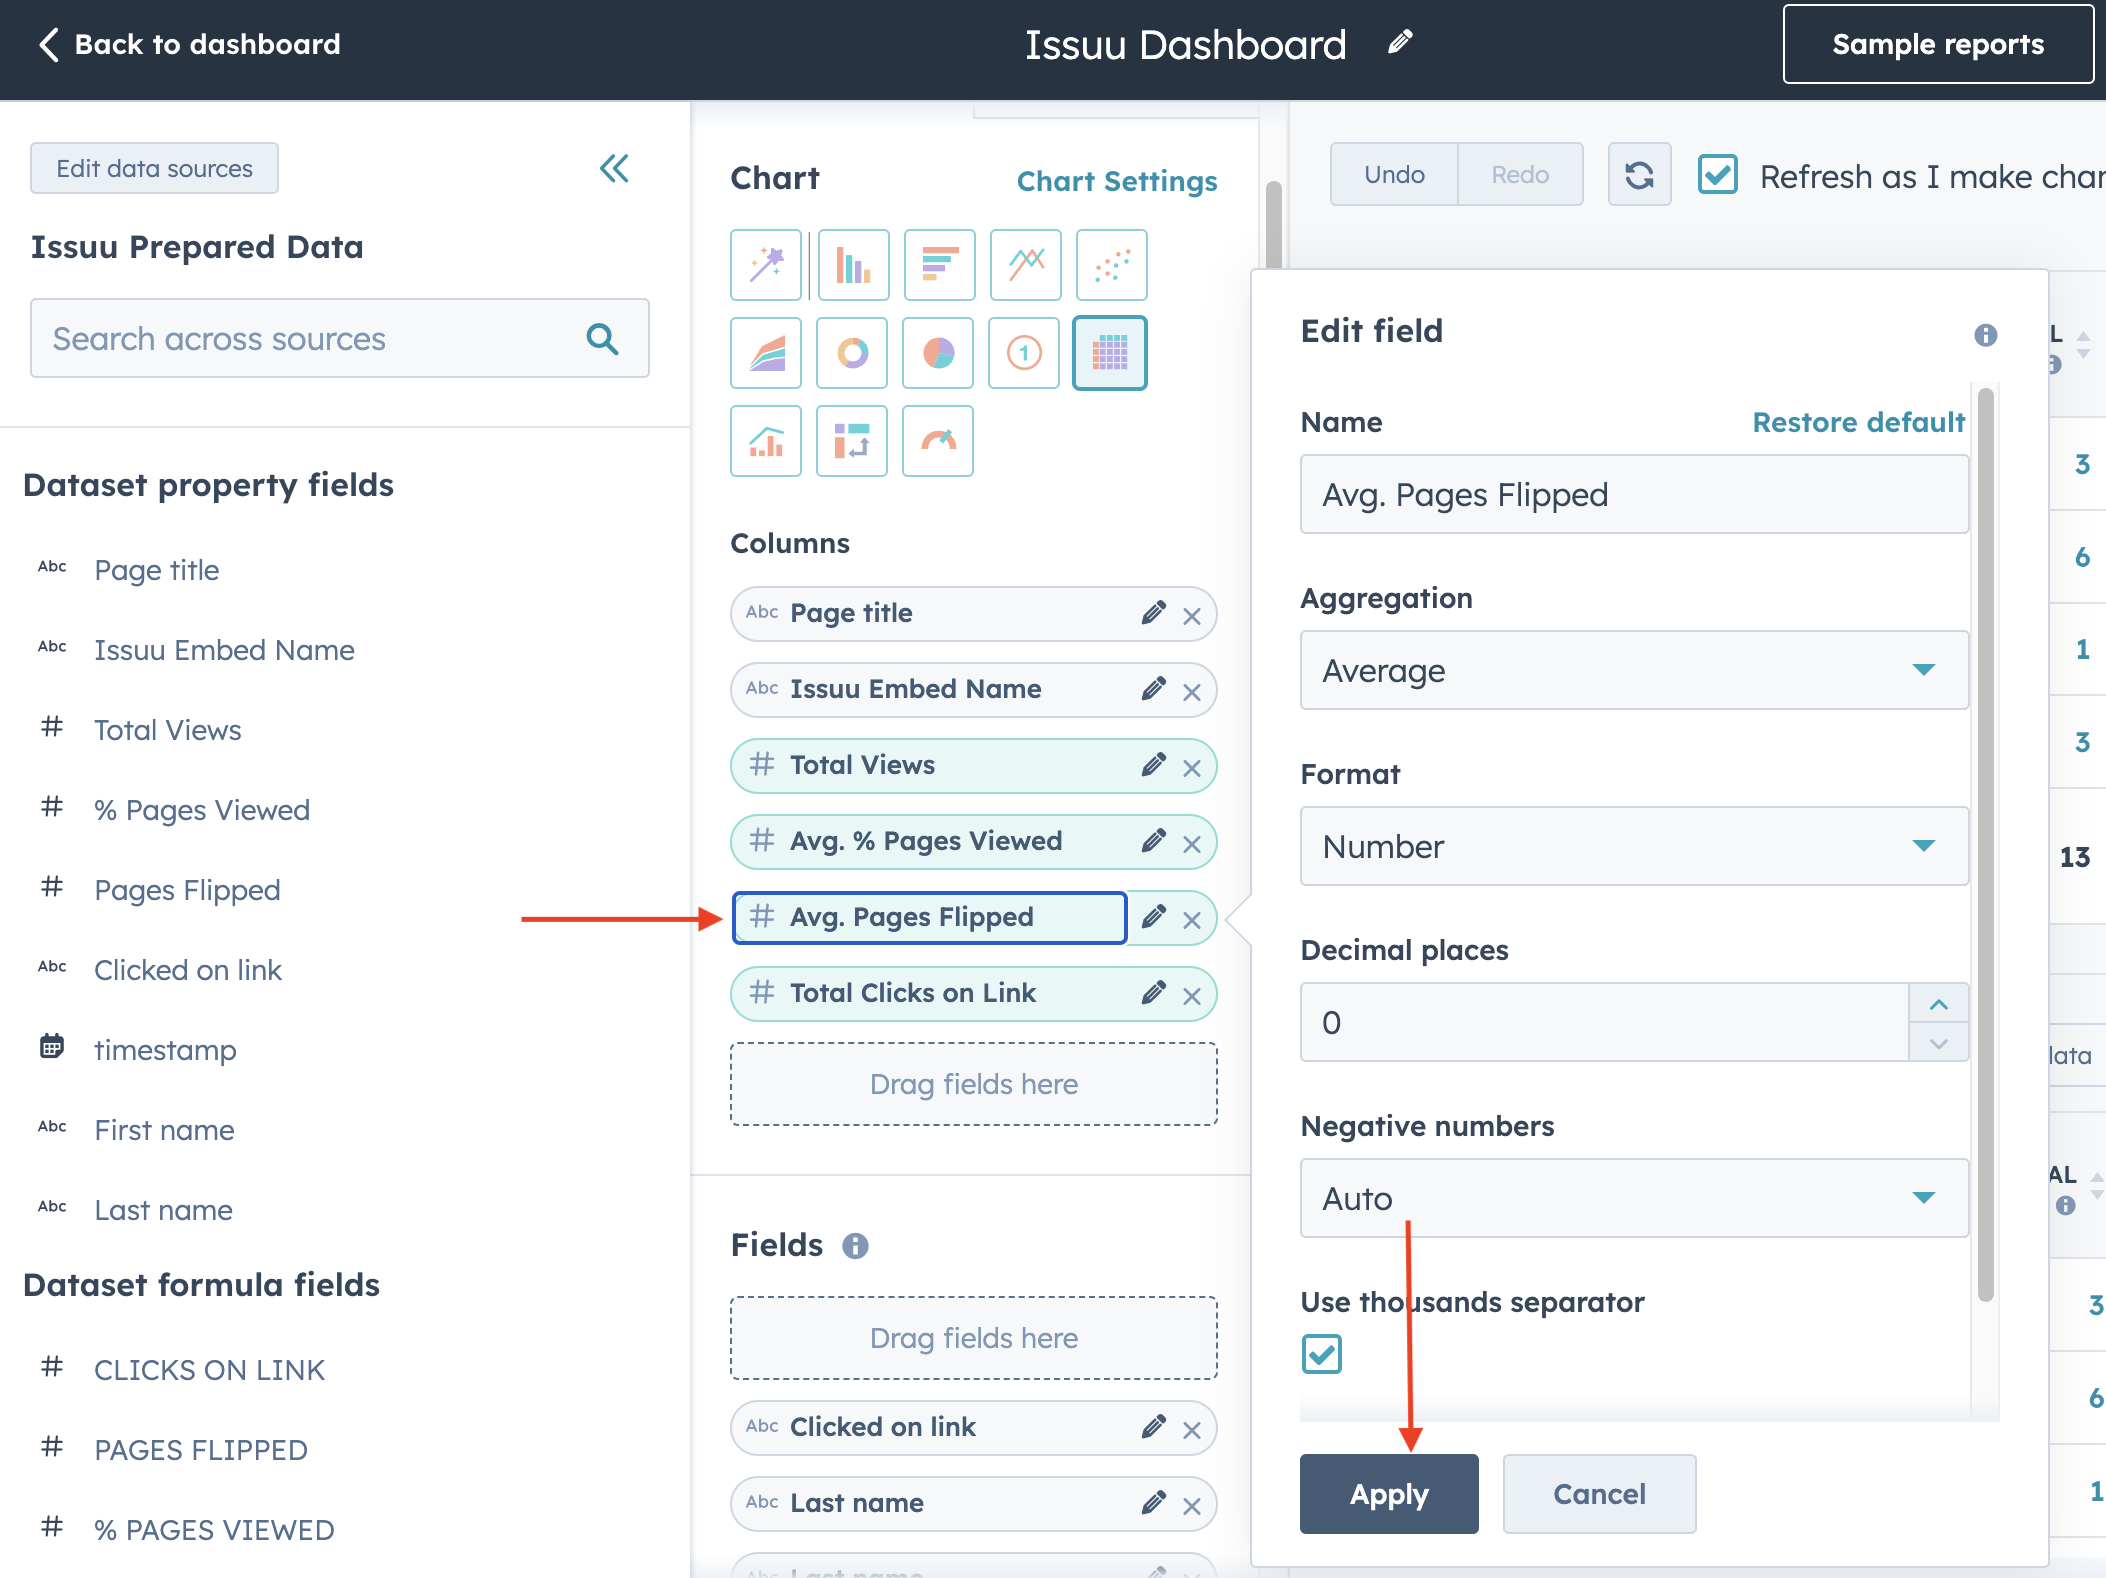
Task: Select the pie chart type
Action: pos(938,353)
